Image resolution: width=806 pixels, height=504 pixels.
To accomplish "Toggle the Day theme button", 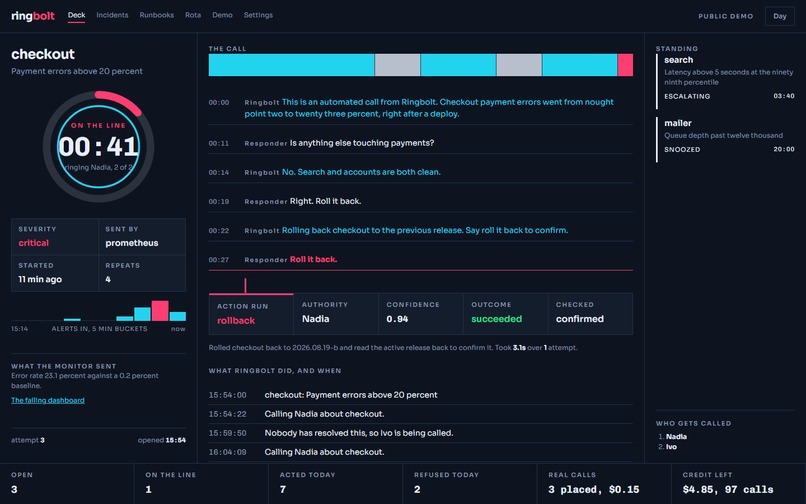I will pyautogui.click(x=779, y=16).
